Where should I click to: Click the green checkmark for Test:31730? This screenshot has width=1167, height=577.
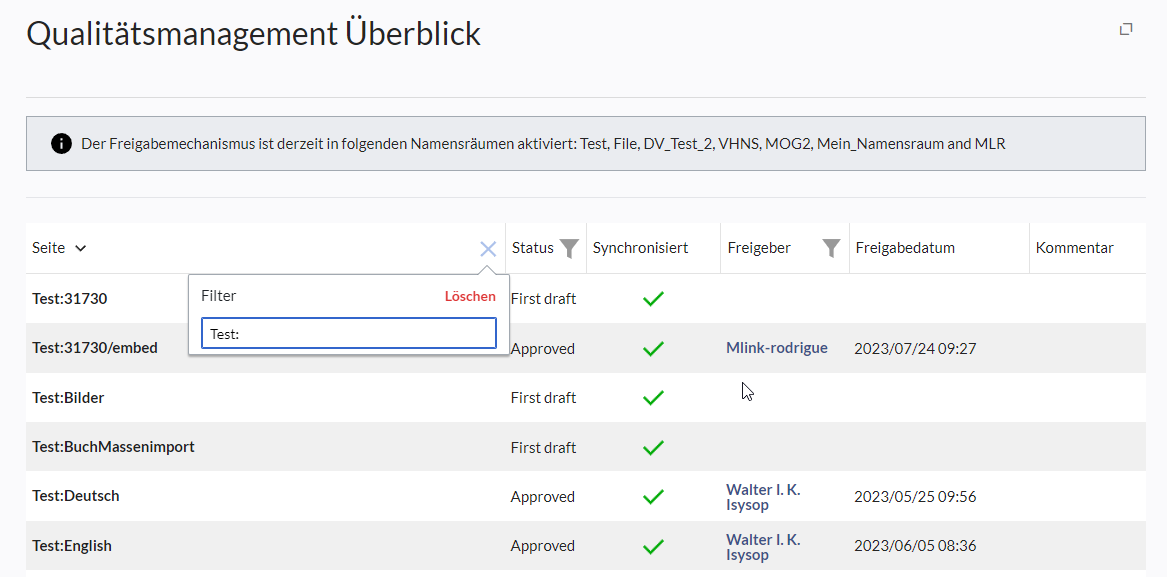pos(653,299)
